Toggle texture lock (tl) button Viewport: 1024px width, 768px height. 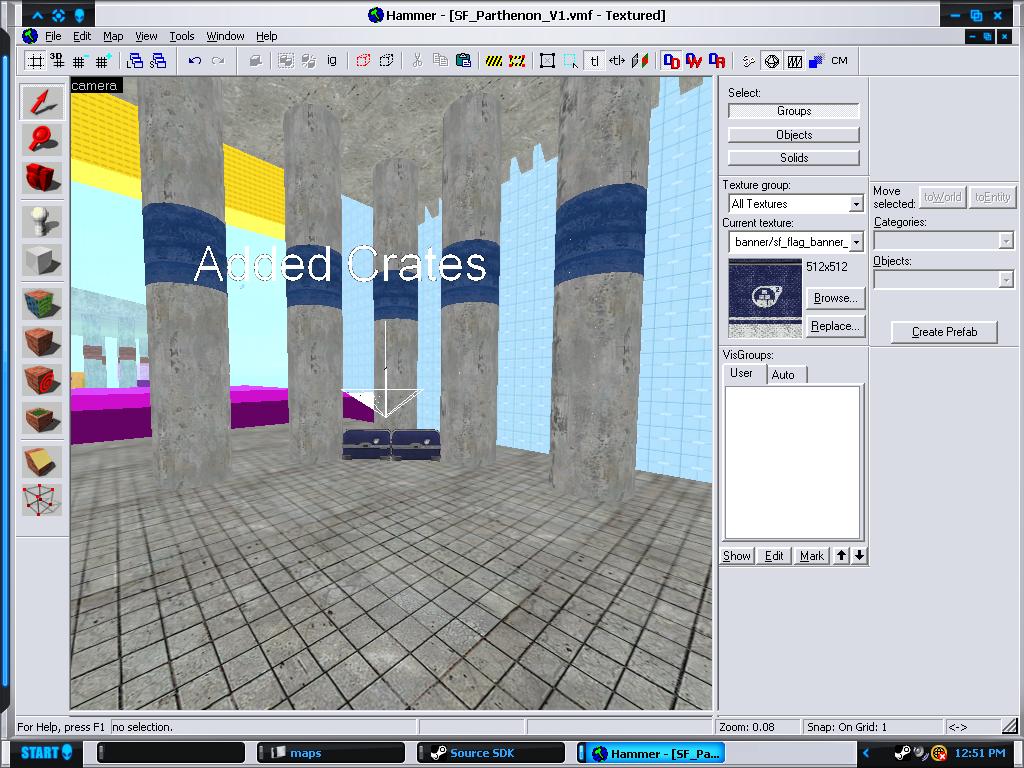[594, 61]
